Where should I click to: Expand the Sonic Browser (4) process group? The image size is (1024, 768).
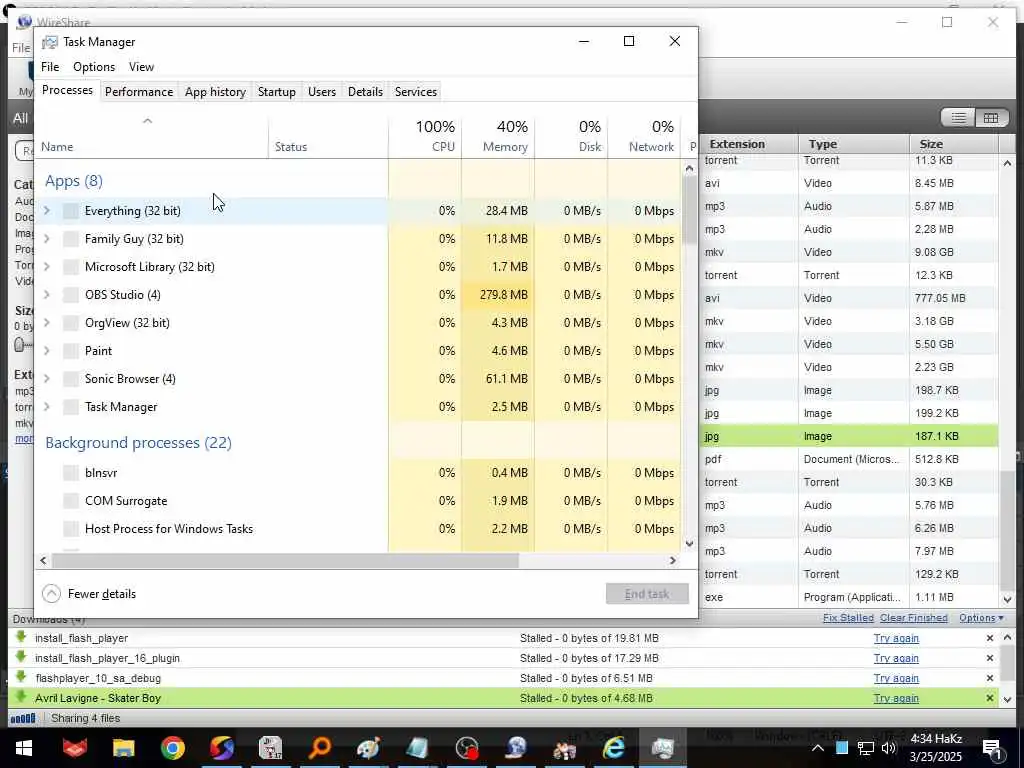coord(46,379)
